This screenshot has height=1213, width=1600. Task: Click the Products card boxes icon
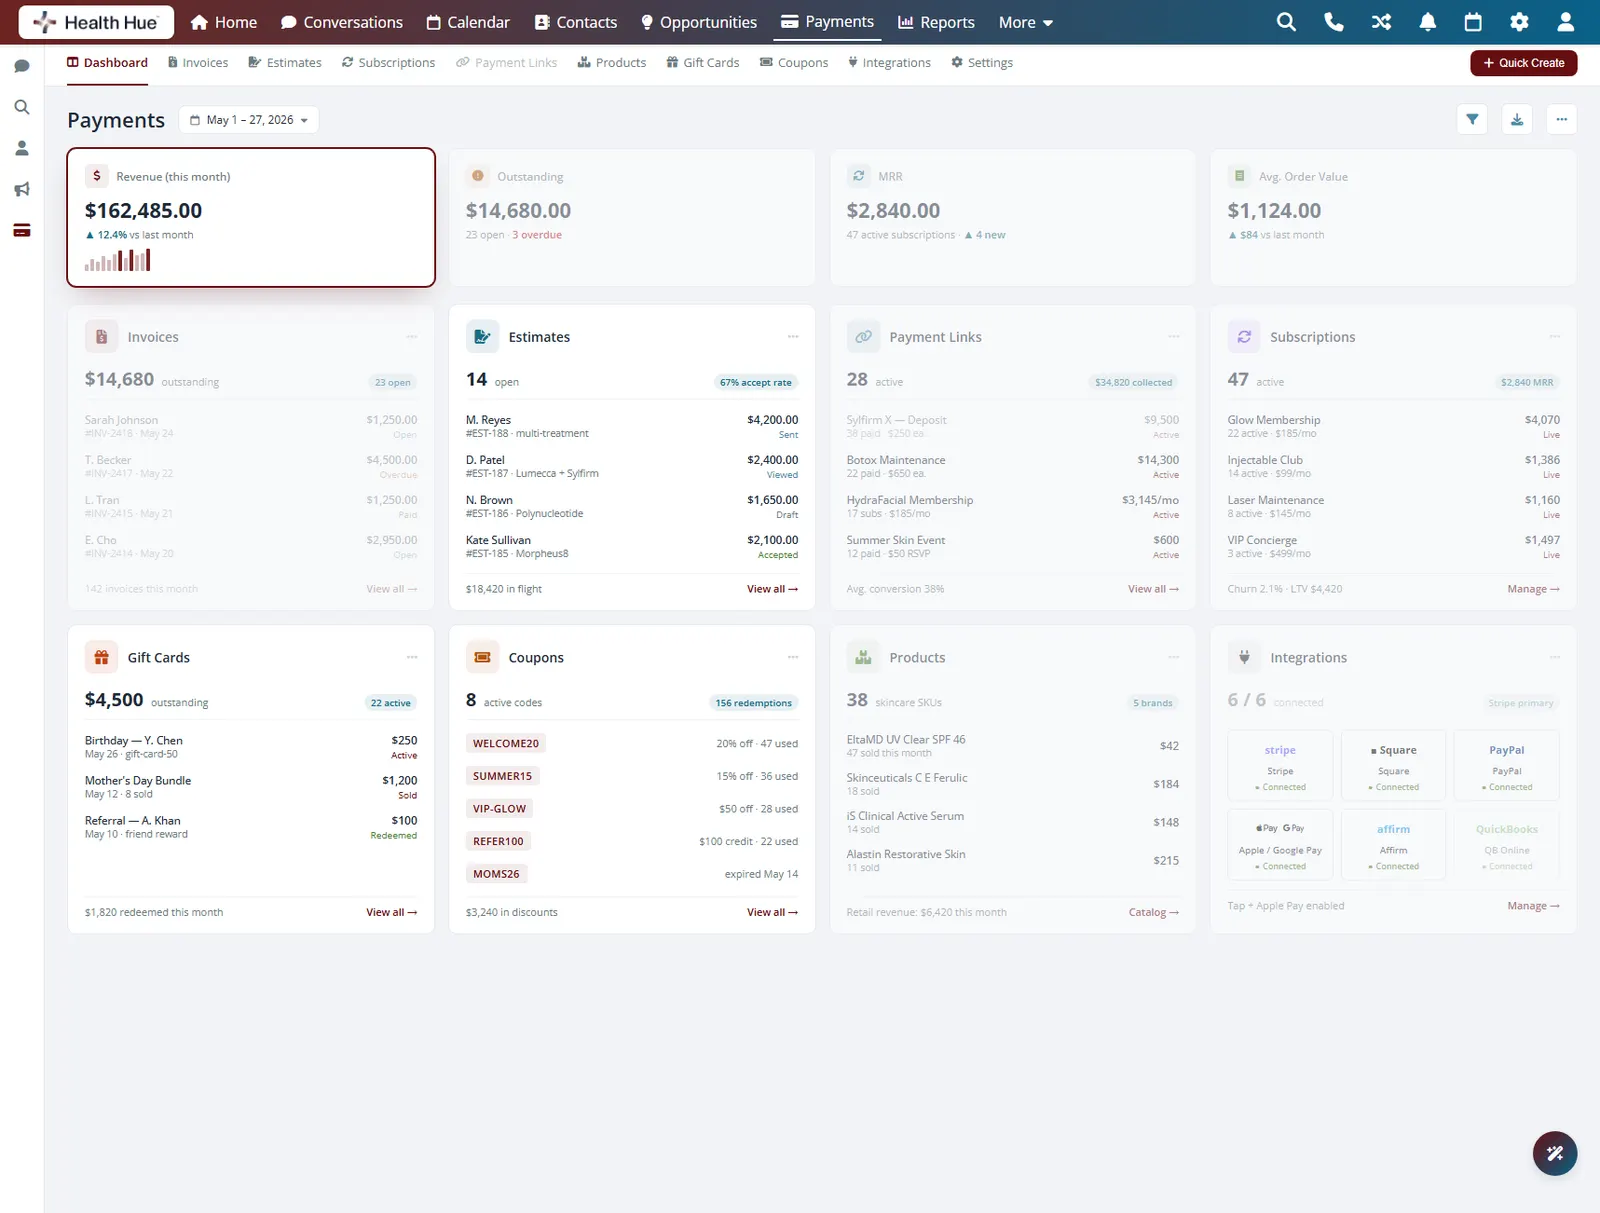(x=863, y=657)
